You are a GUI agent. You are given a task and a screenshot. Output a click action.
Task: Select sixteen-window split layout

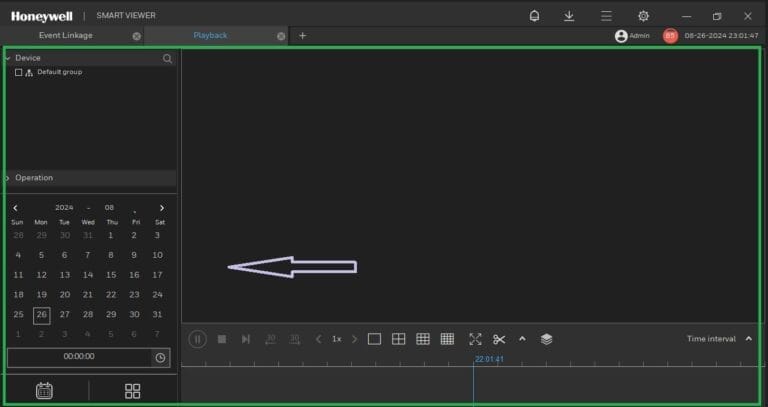click(447, 339)
